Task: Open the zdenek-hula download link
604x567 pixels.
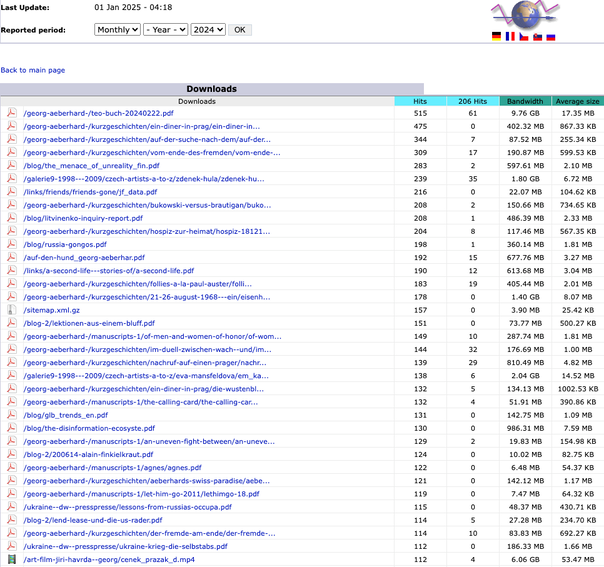Action: (x=144, y=179)
